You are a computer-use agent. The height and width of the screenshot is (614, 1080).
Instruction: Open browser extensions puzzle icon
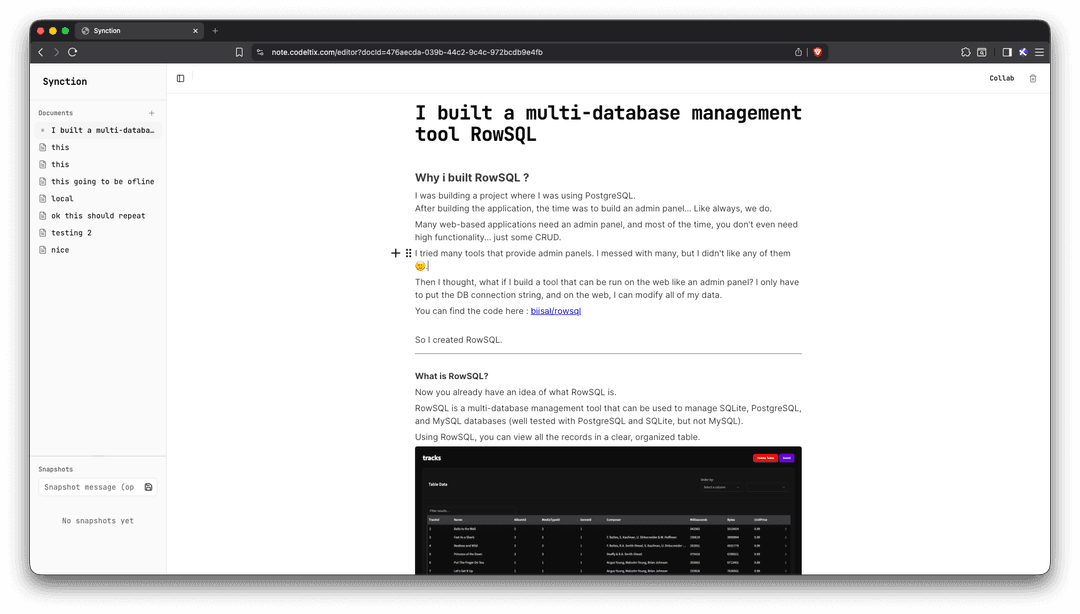pos(966,52)
